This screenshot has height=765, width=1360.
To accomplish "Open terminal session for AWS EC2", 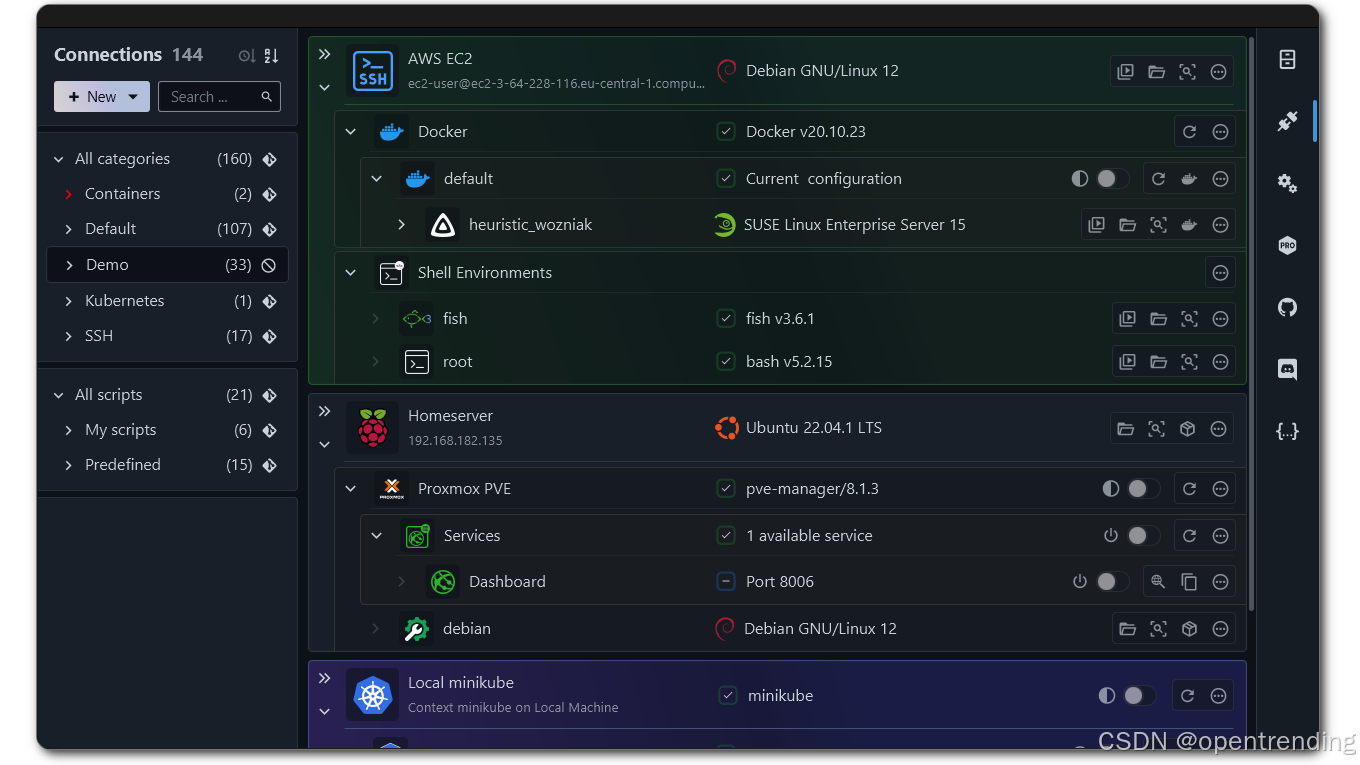I will pos(1125,72).
